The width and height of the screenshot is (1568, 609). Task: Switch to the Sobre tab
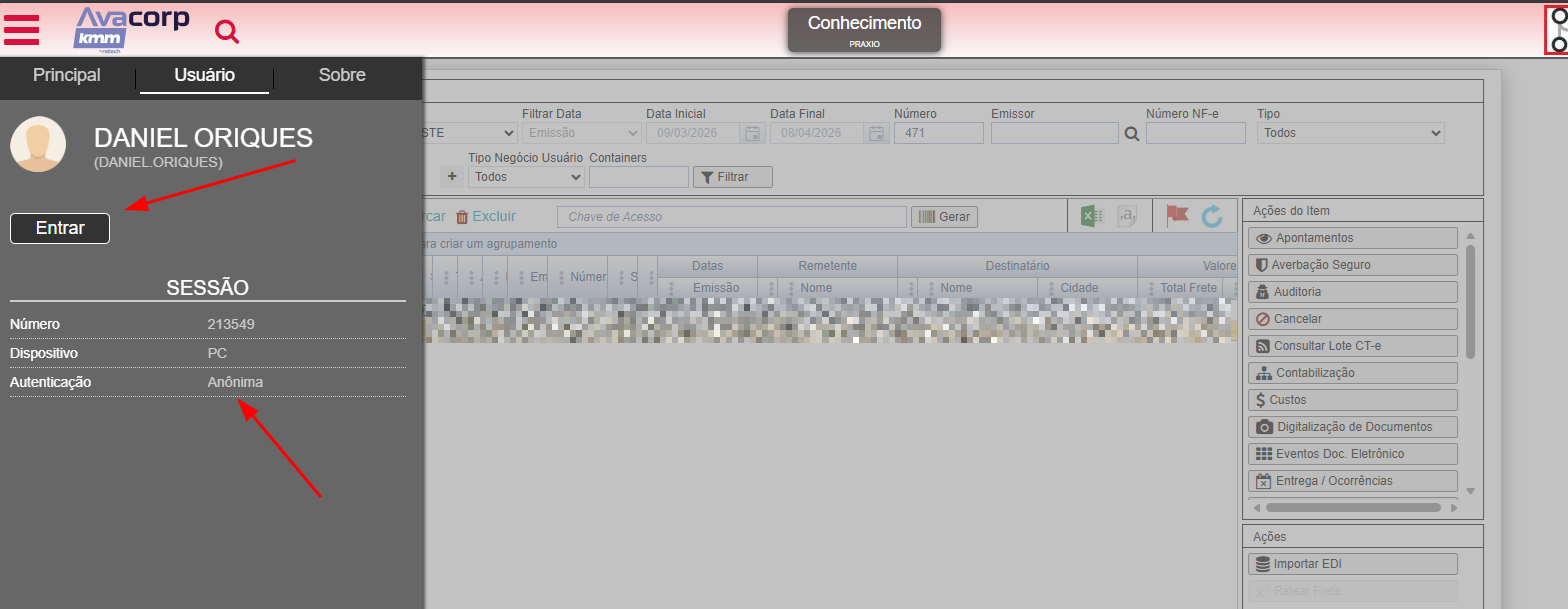coord(342,75)
